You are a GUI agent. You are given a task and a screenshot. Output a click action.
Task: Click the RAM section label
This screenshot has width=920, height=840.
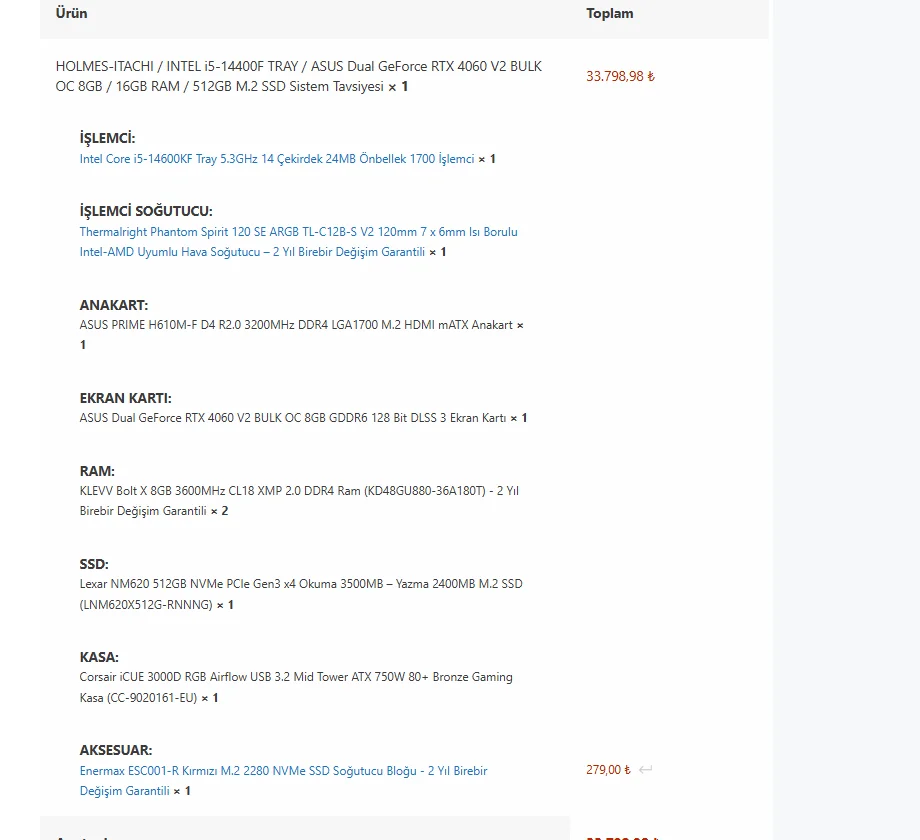(x=97, y=471)
